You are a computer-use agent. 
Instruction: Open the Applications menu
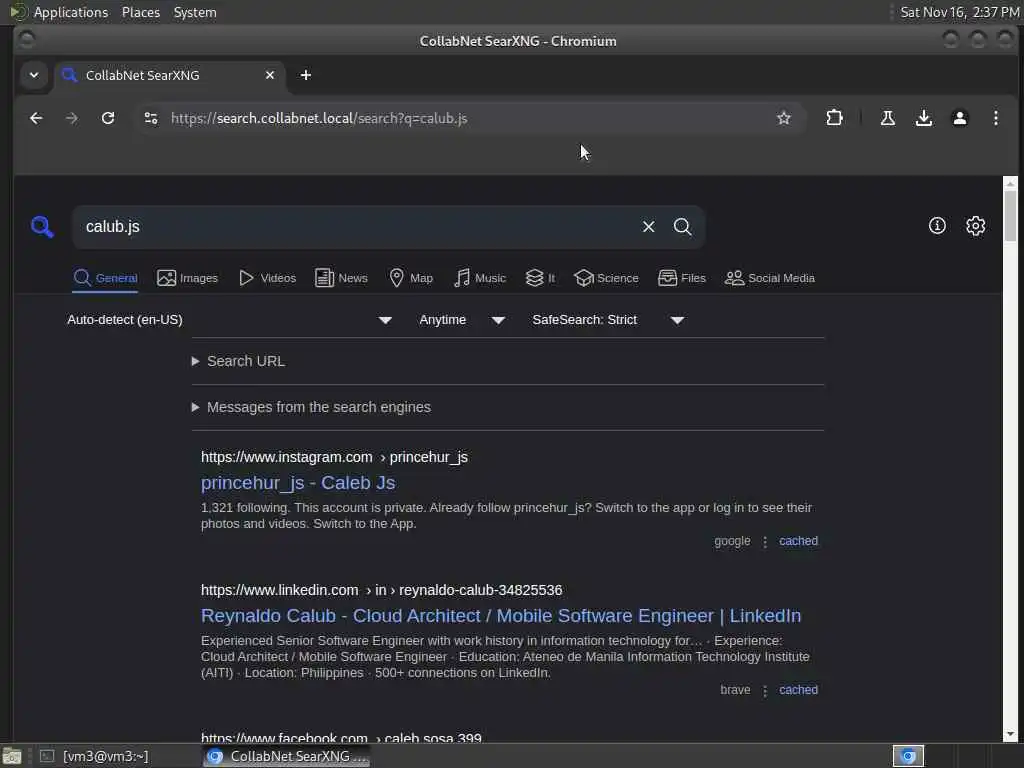click(71, 12)
